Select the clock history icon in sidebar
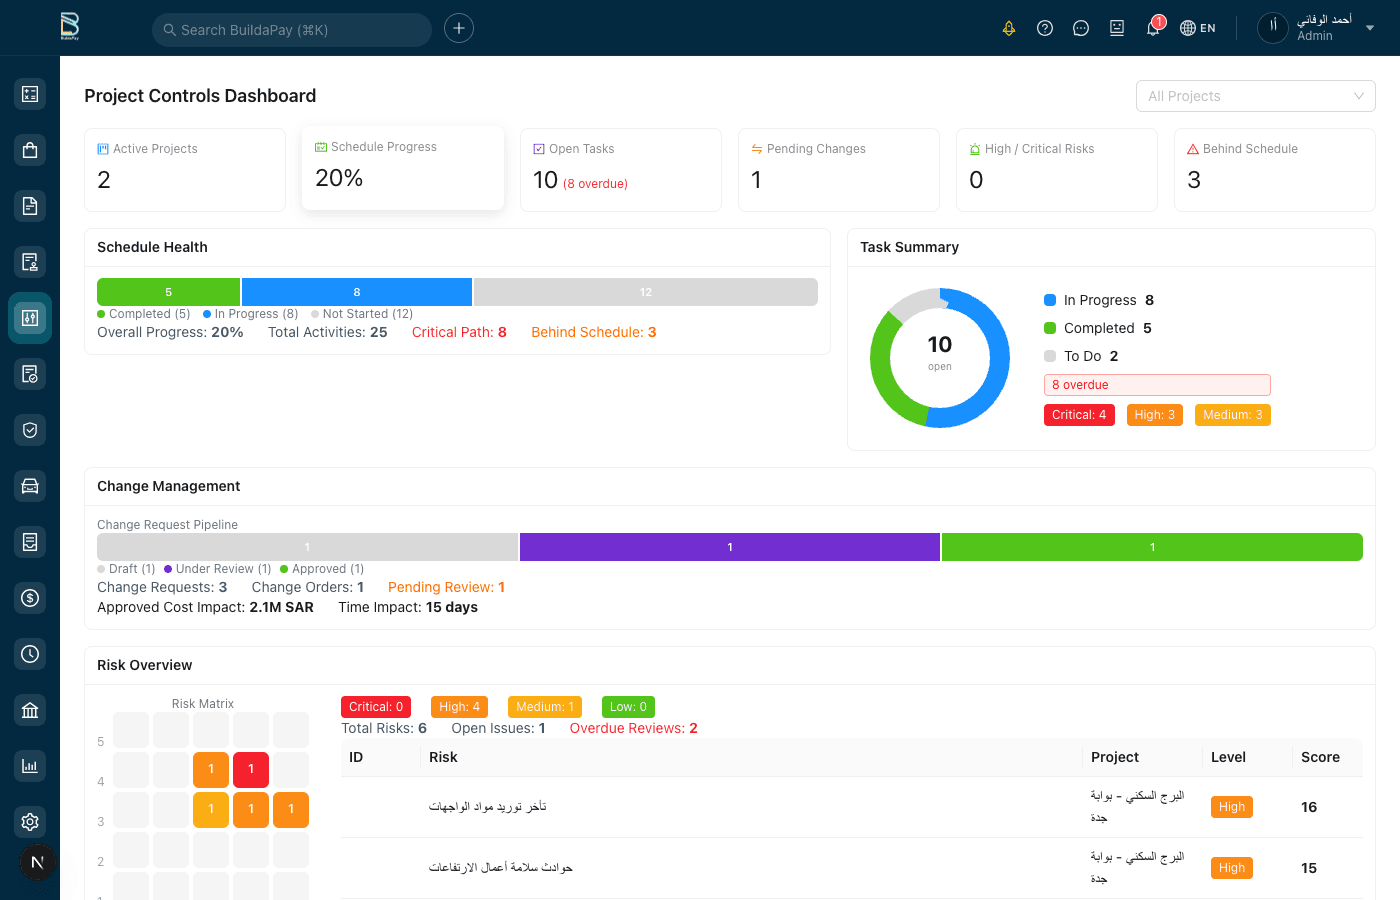This screenshot has width=1400, height=900. [29, 653]
